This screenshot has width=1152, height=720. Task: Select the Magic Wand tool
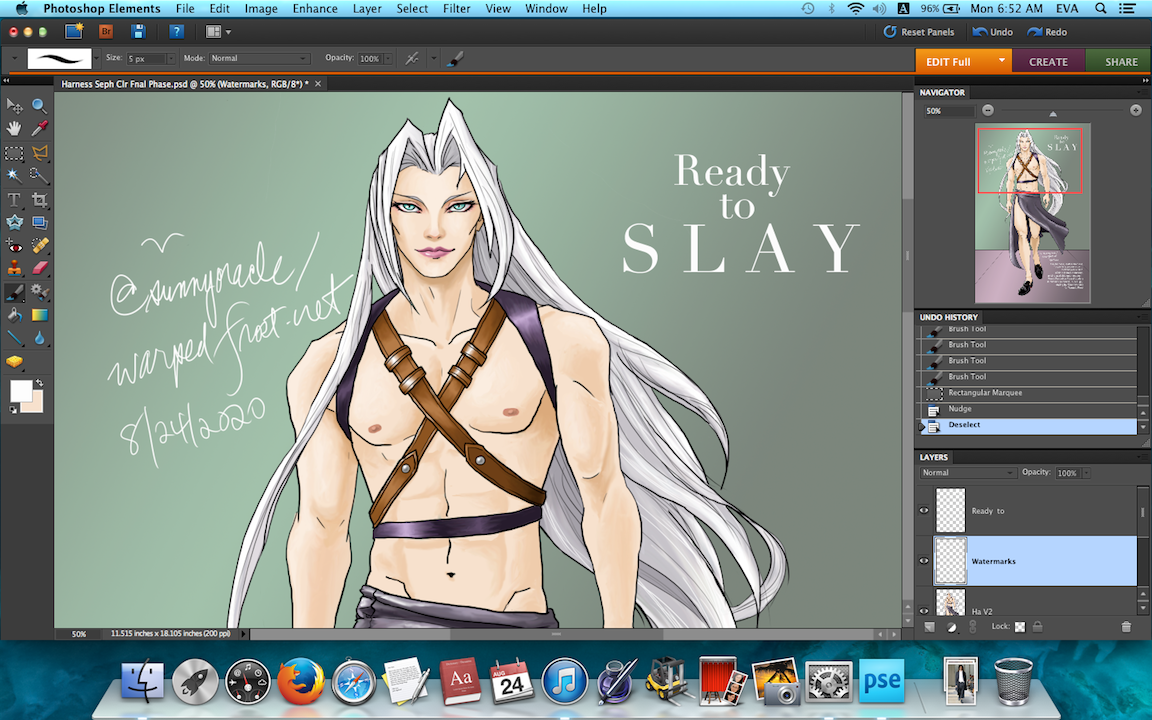tap(14, 176)
